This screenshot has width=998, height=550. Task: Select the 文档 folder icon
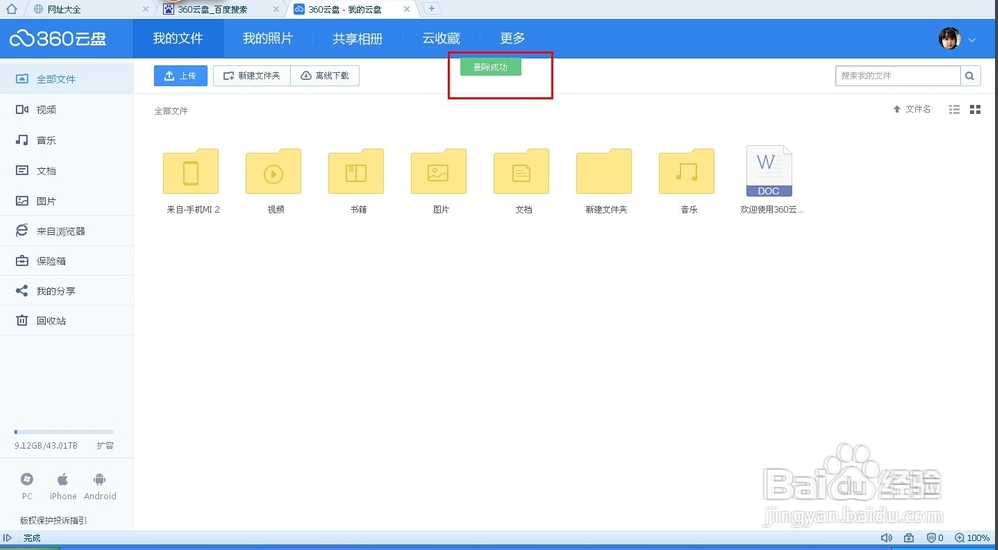pos(521,171)
